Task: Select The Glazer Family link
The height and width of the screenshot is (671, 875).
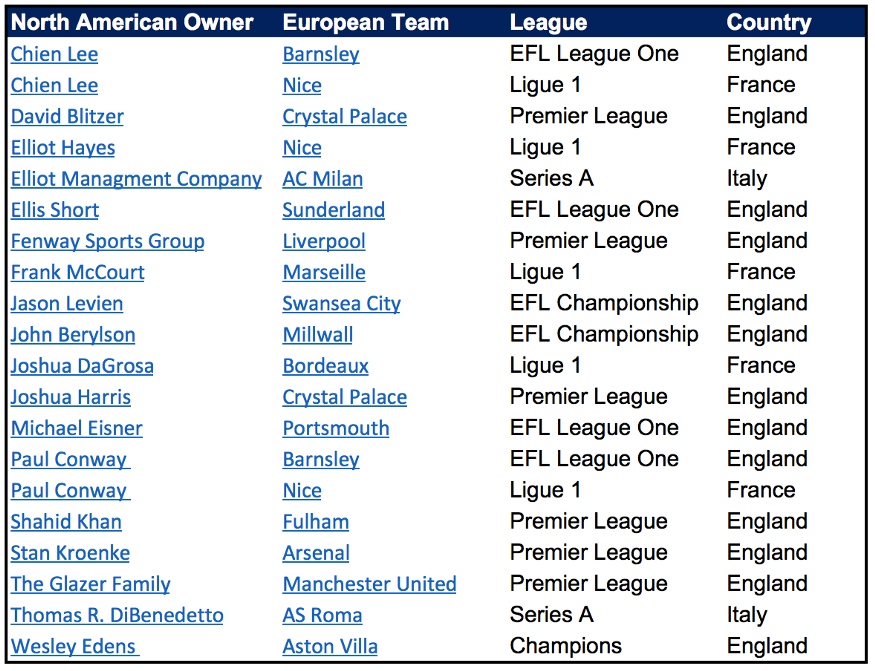Action: 90,584
